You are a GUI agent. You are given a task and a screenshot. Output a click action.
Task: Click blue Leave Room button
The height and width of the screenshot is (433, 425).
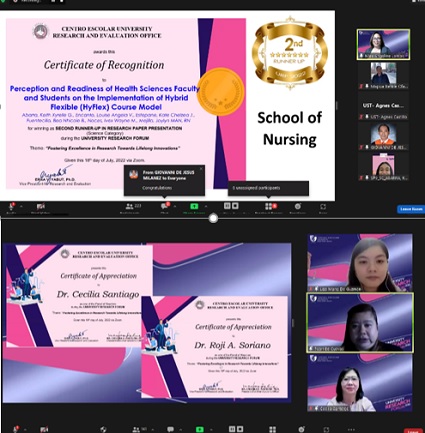pos(411,209)
